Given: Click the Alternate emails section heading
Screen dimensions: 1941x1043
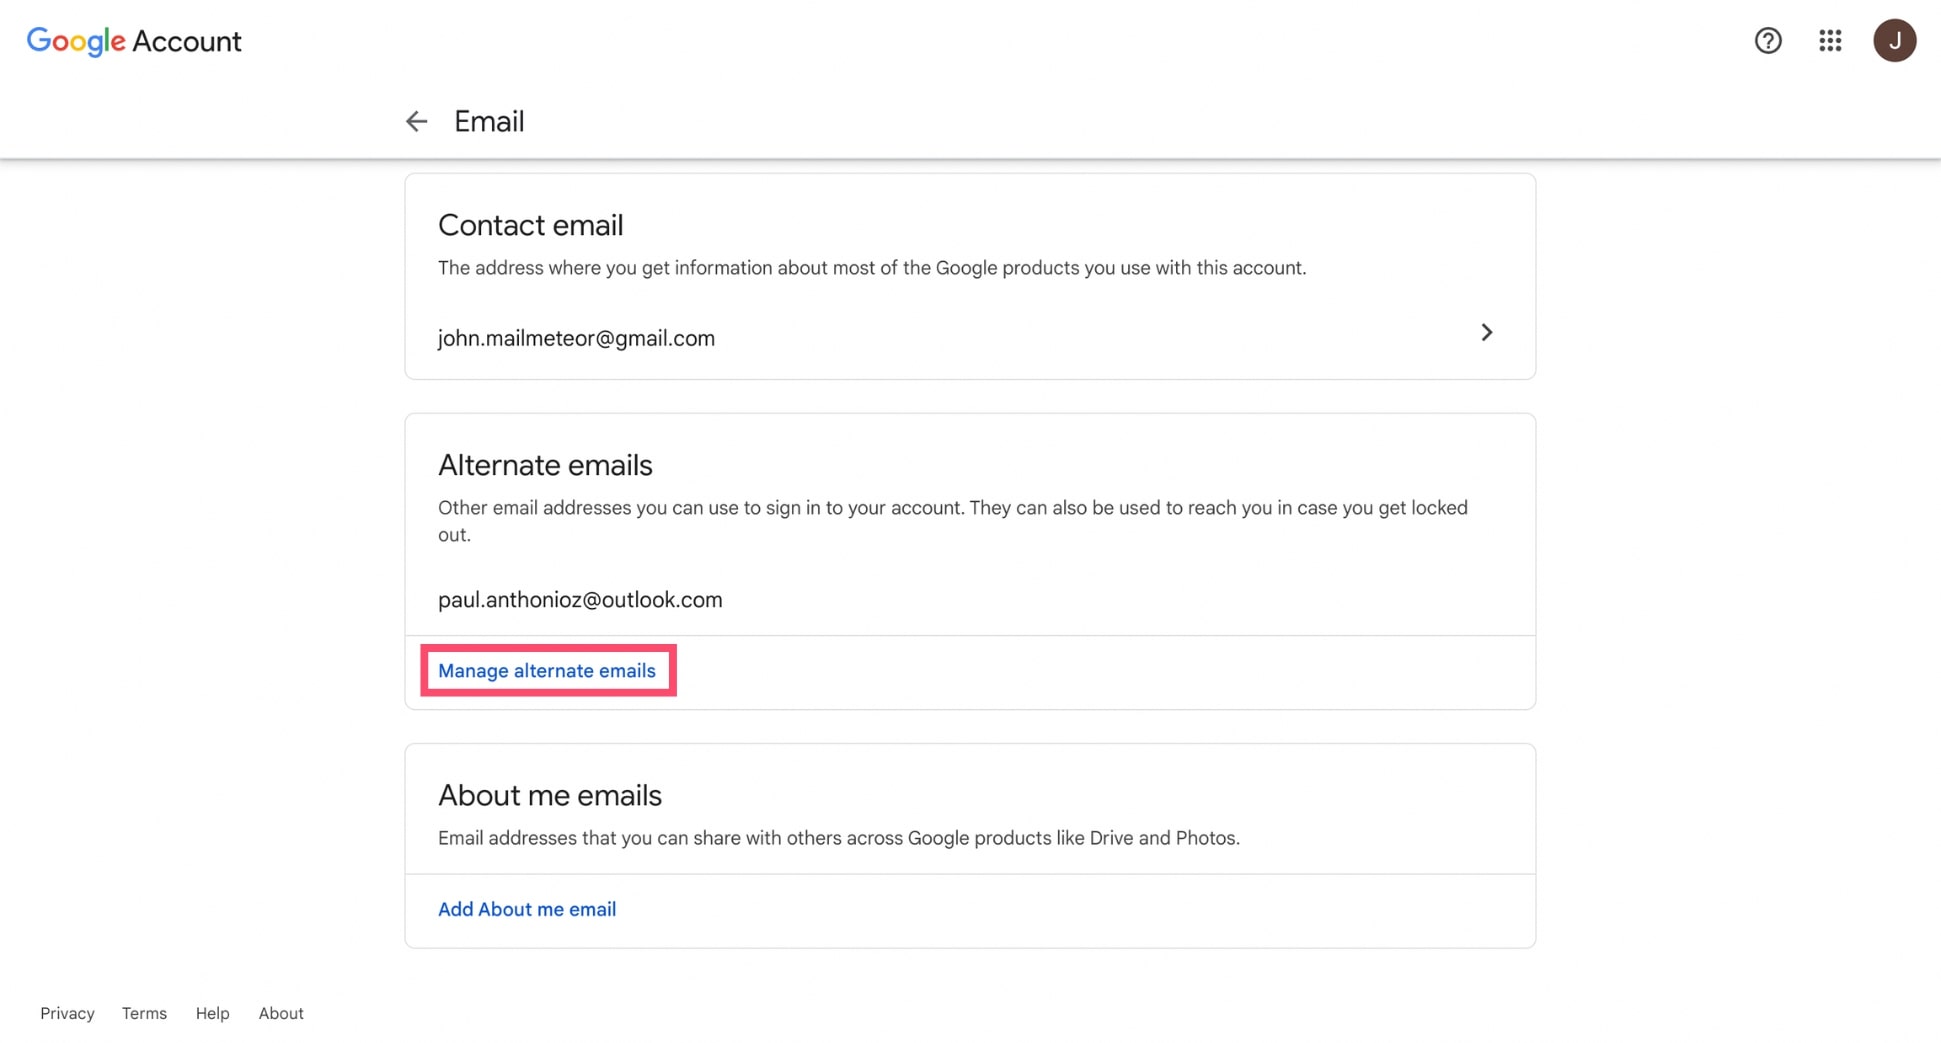Looking at the screenshot, I should (545, 464).
